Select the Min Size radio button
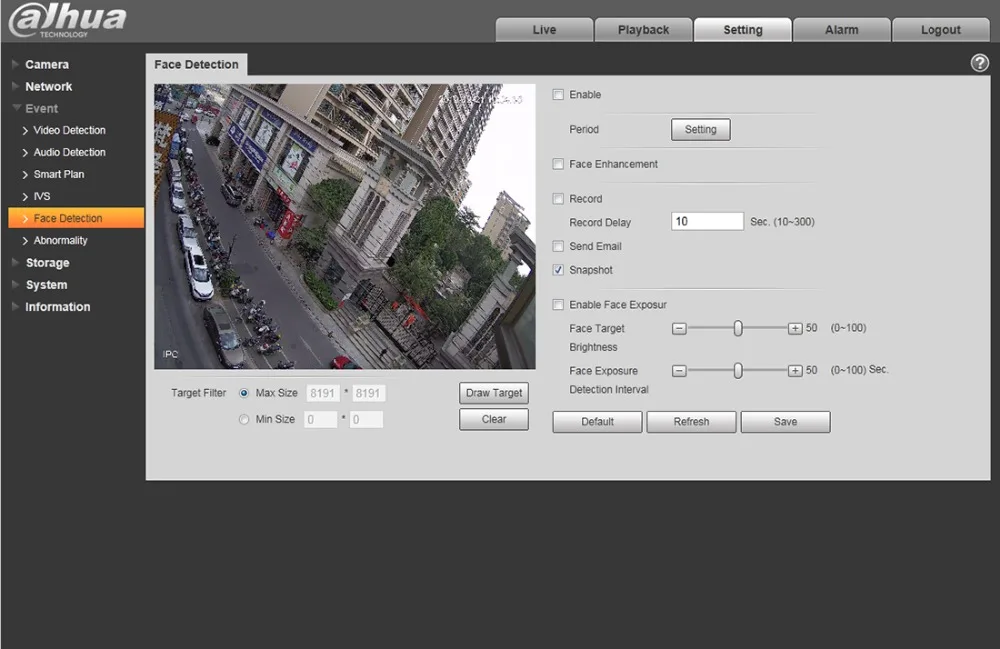The height and width of the screenshot is (649, 1000). pyautogui.click(x=244, y=420)
